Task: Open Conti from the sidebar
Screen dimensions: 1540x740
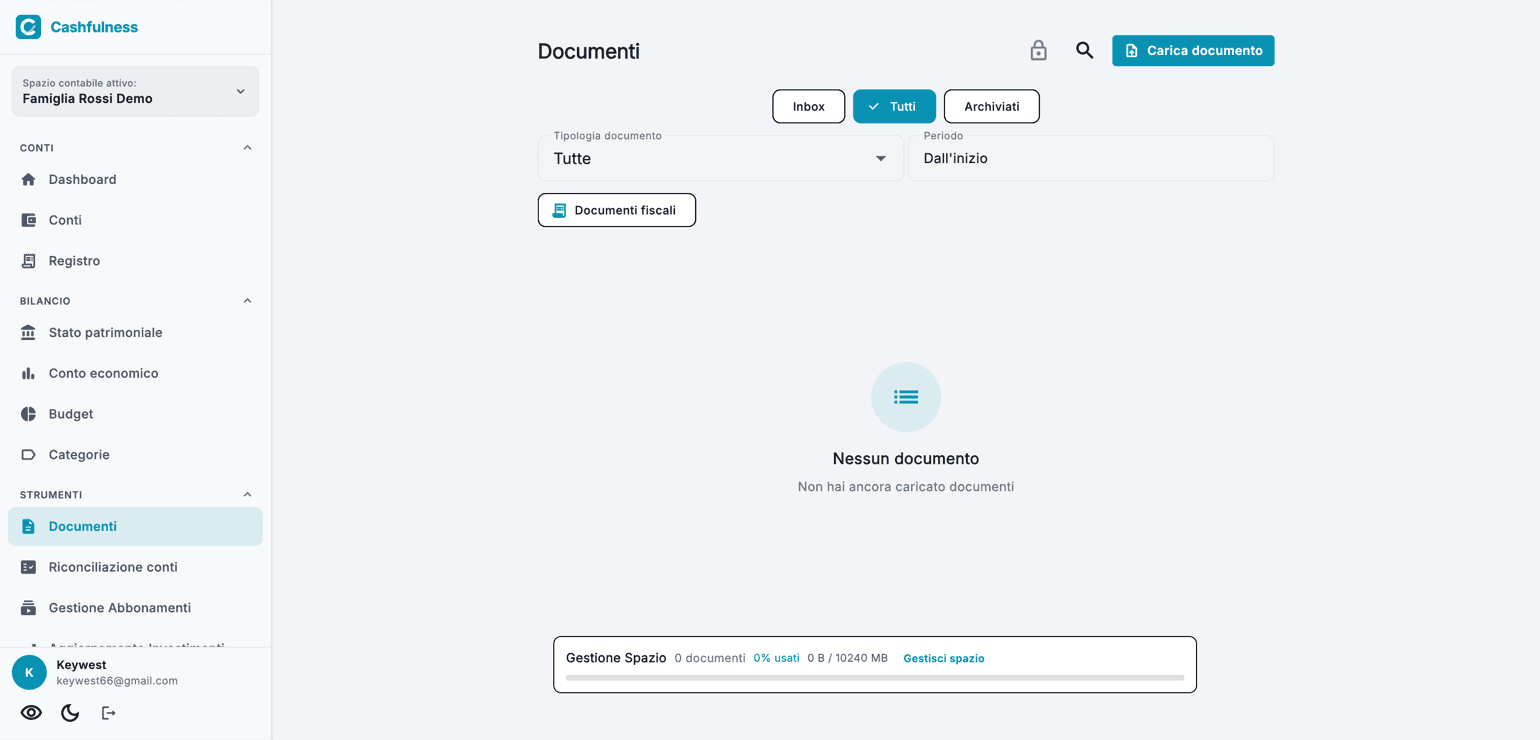Action: (x=135, y=220)
